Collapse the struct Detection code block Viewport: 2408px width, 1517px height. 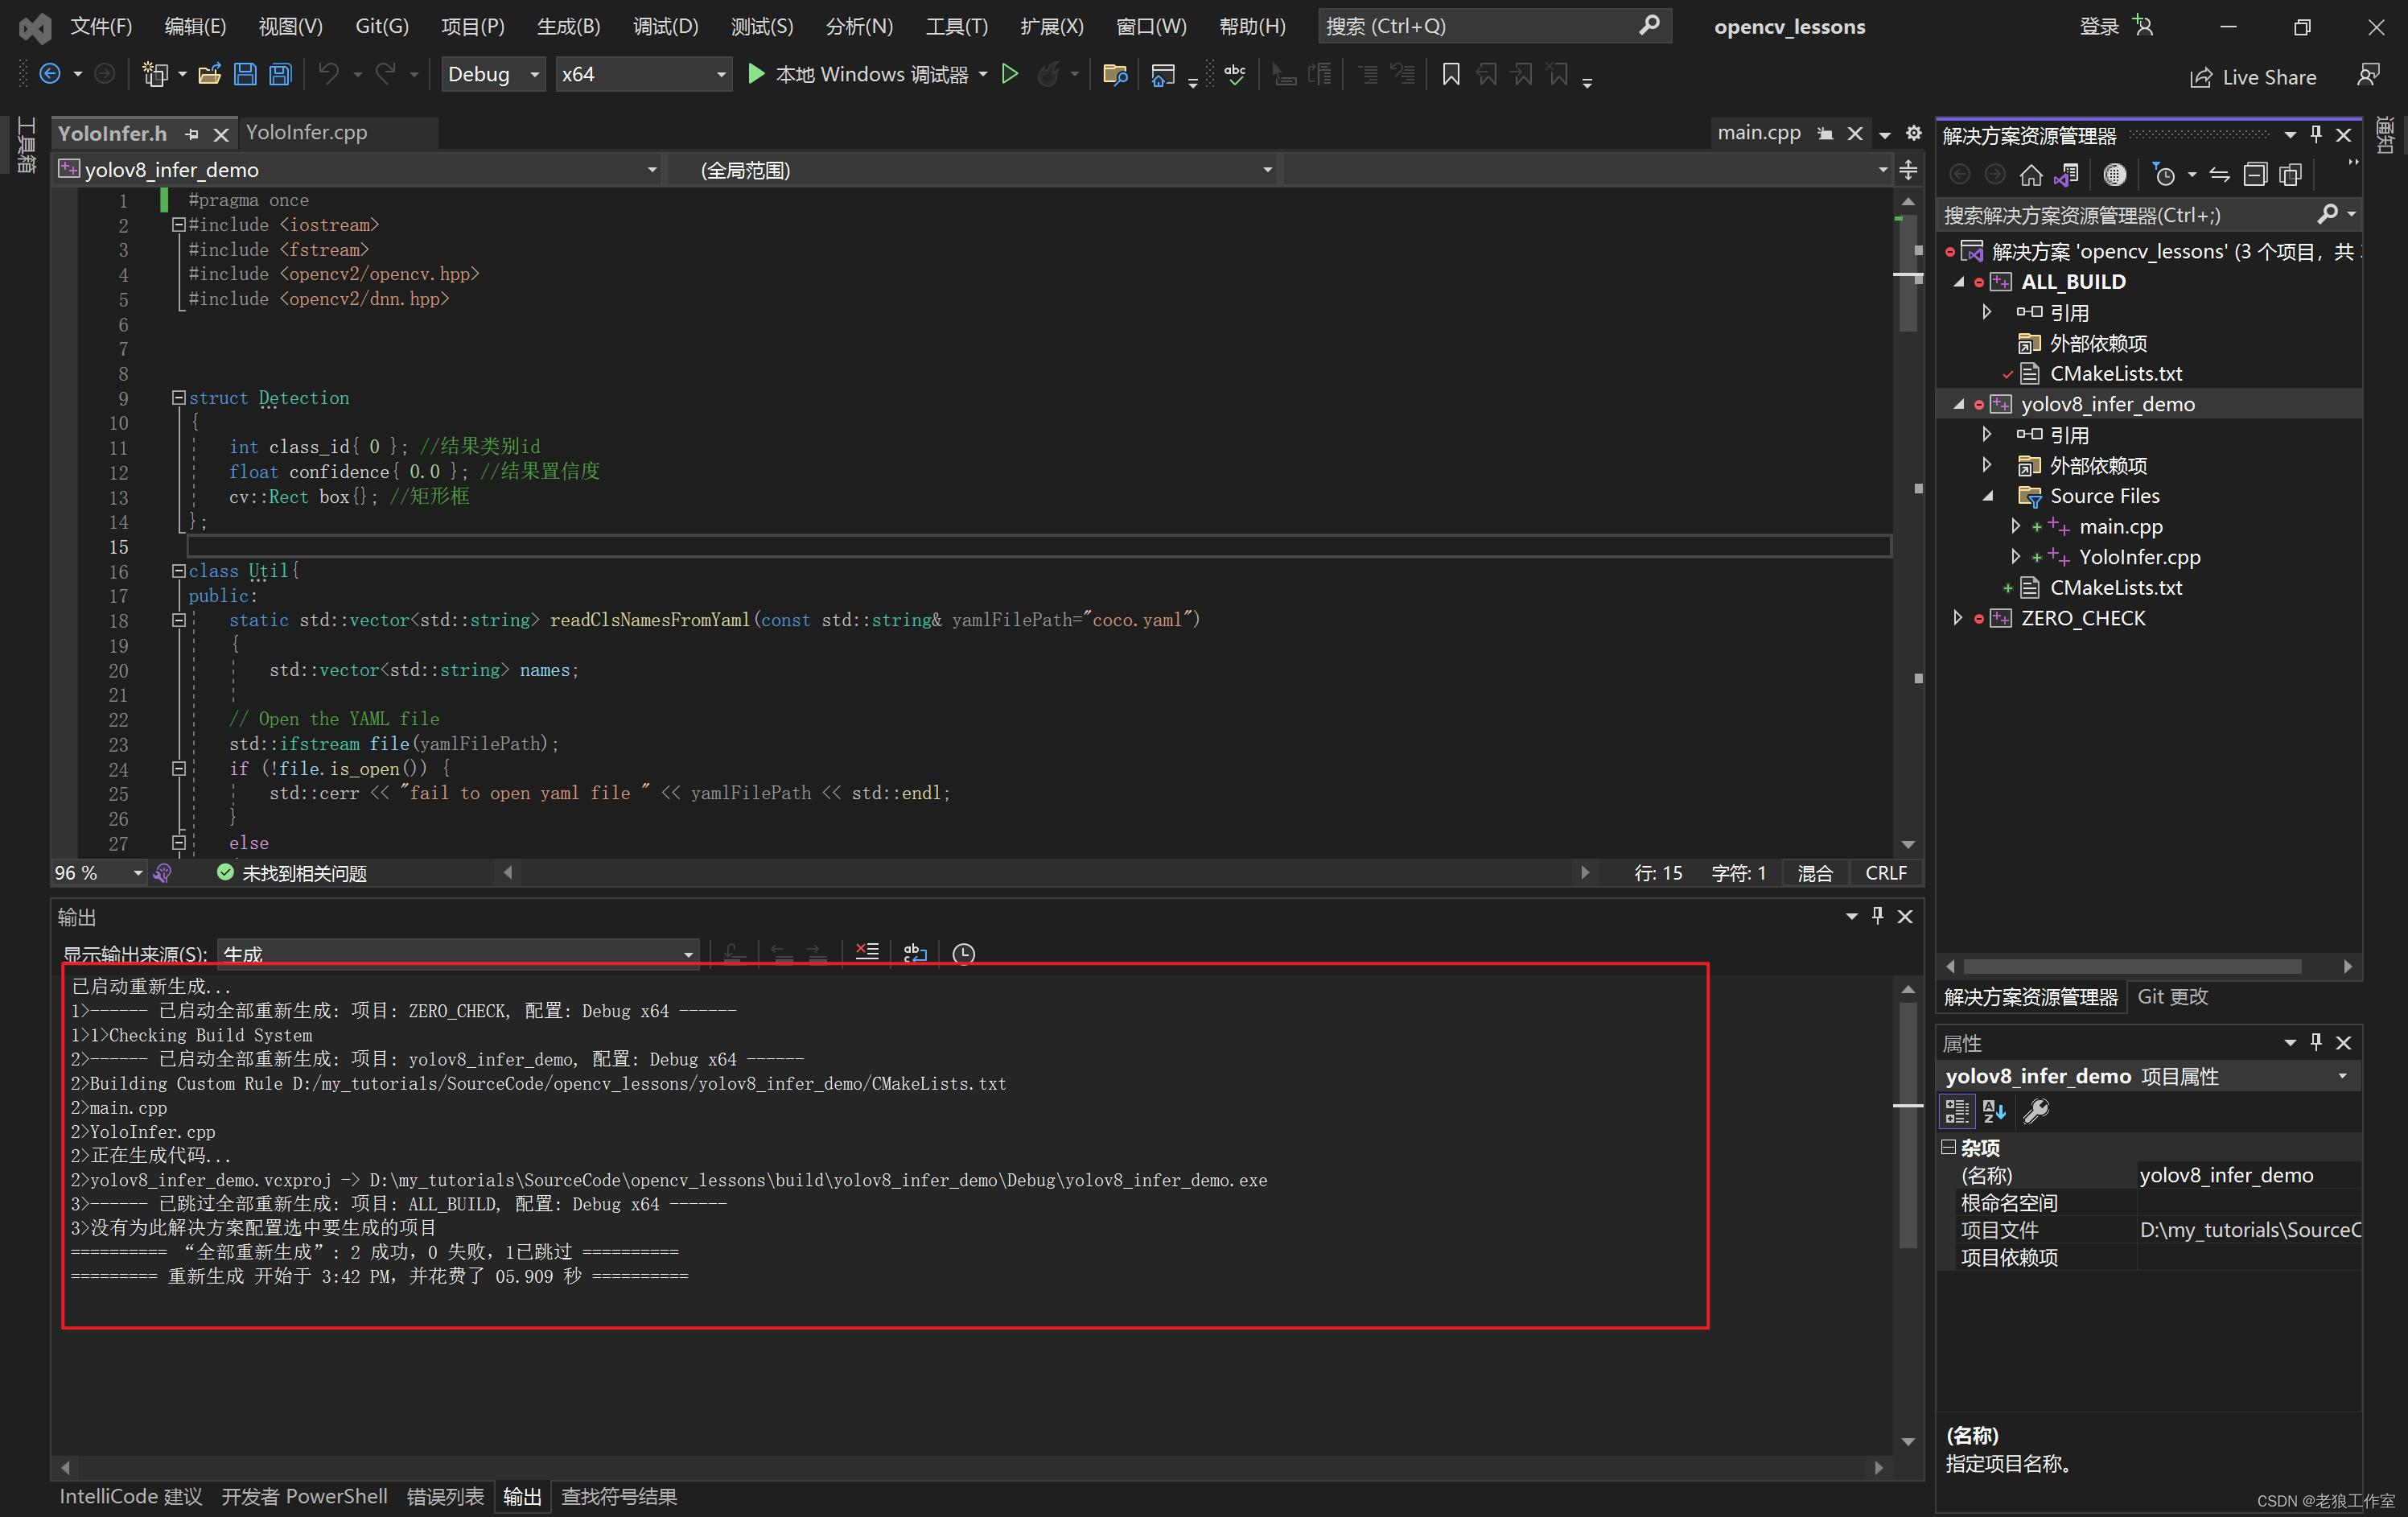(179, 397)
